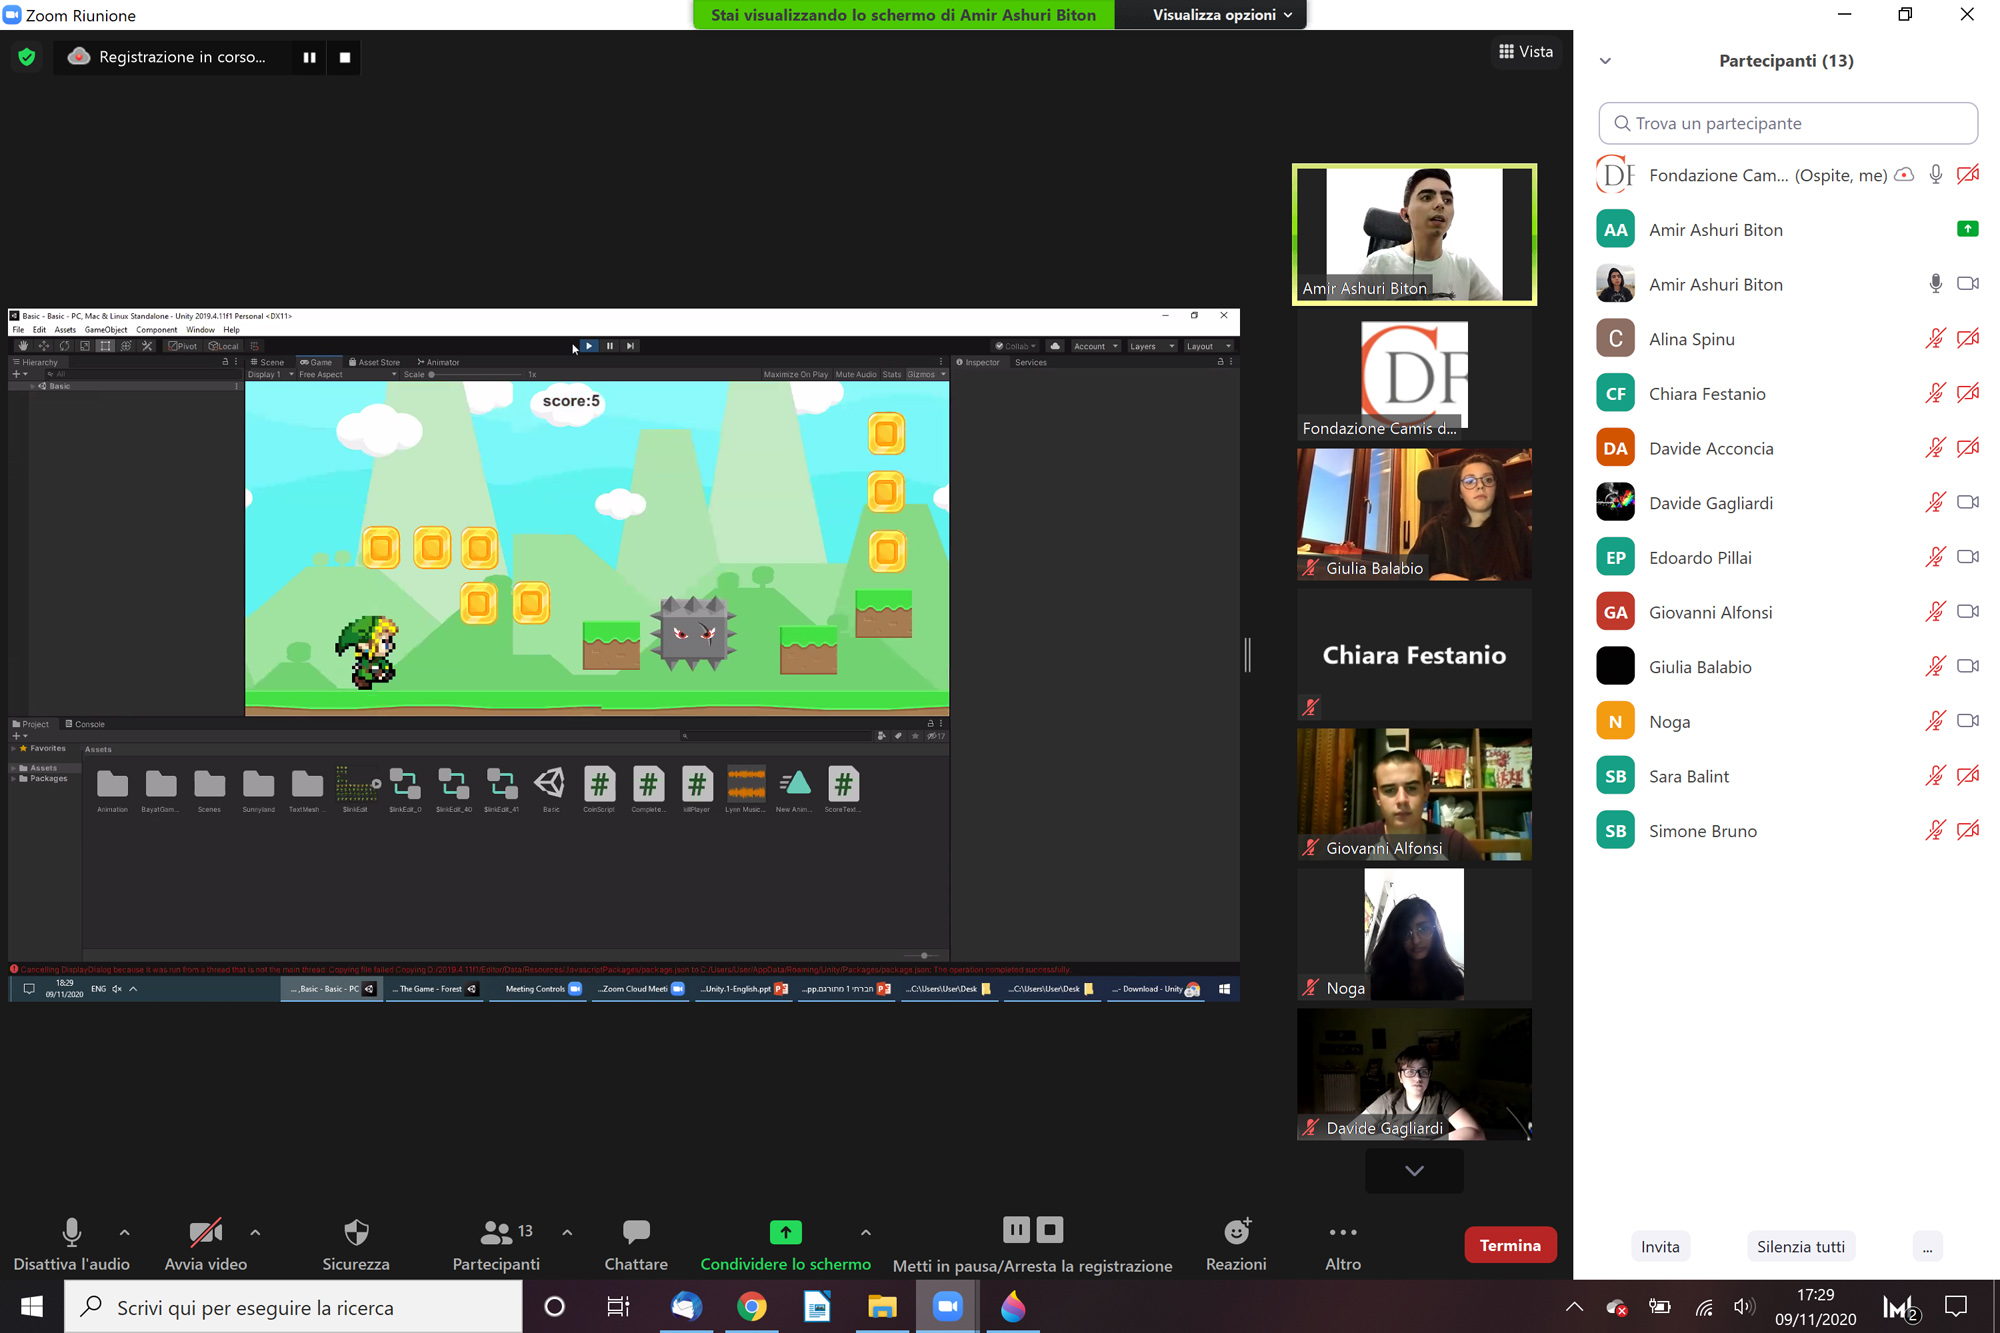Open Altro more options

click(x=1343, y=1245)
